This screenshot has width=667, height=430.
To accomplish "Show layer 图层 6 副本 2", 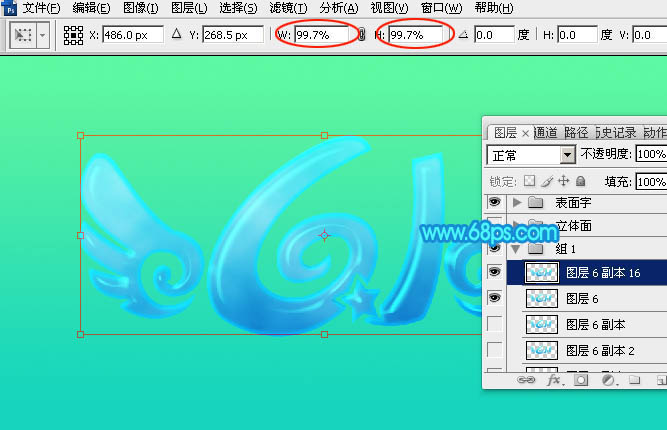I will (494, 350).
